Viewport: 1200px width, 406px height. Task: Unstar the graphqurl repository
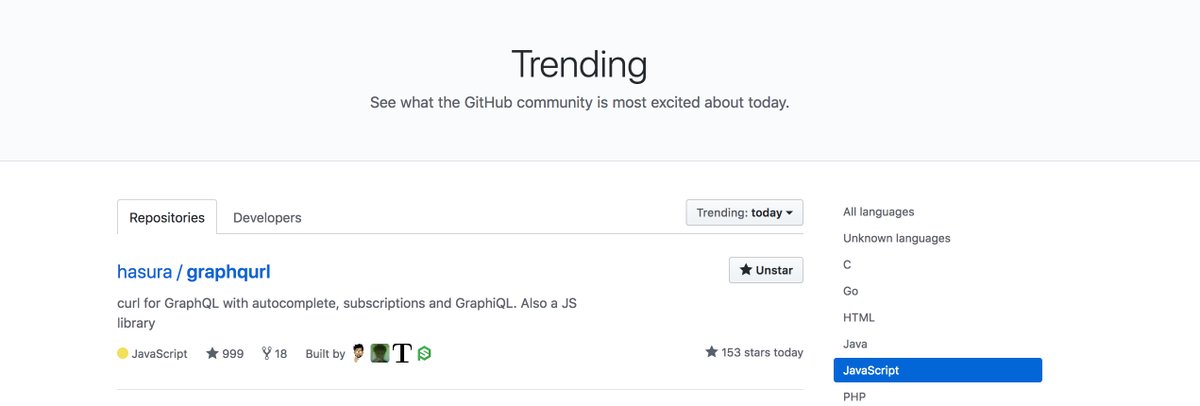(x=766, y=270)
